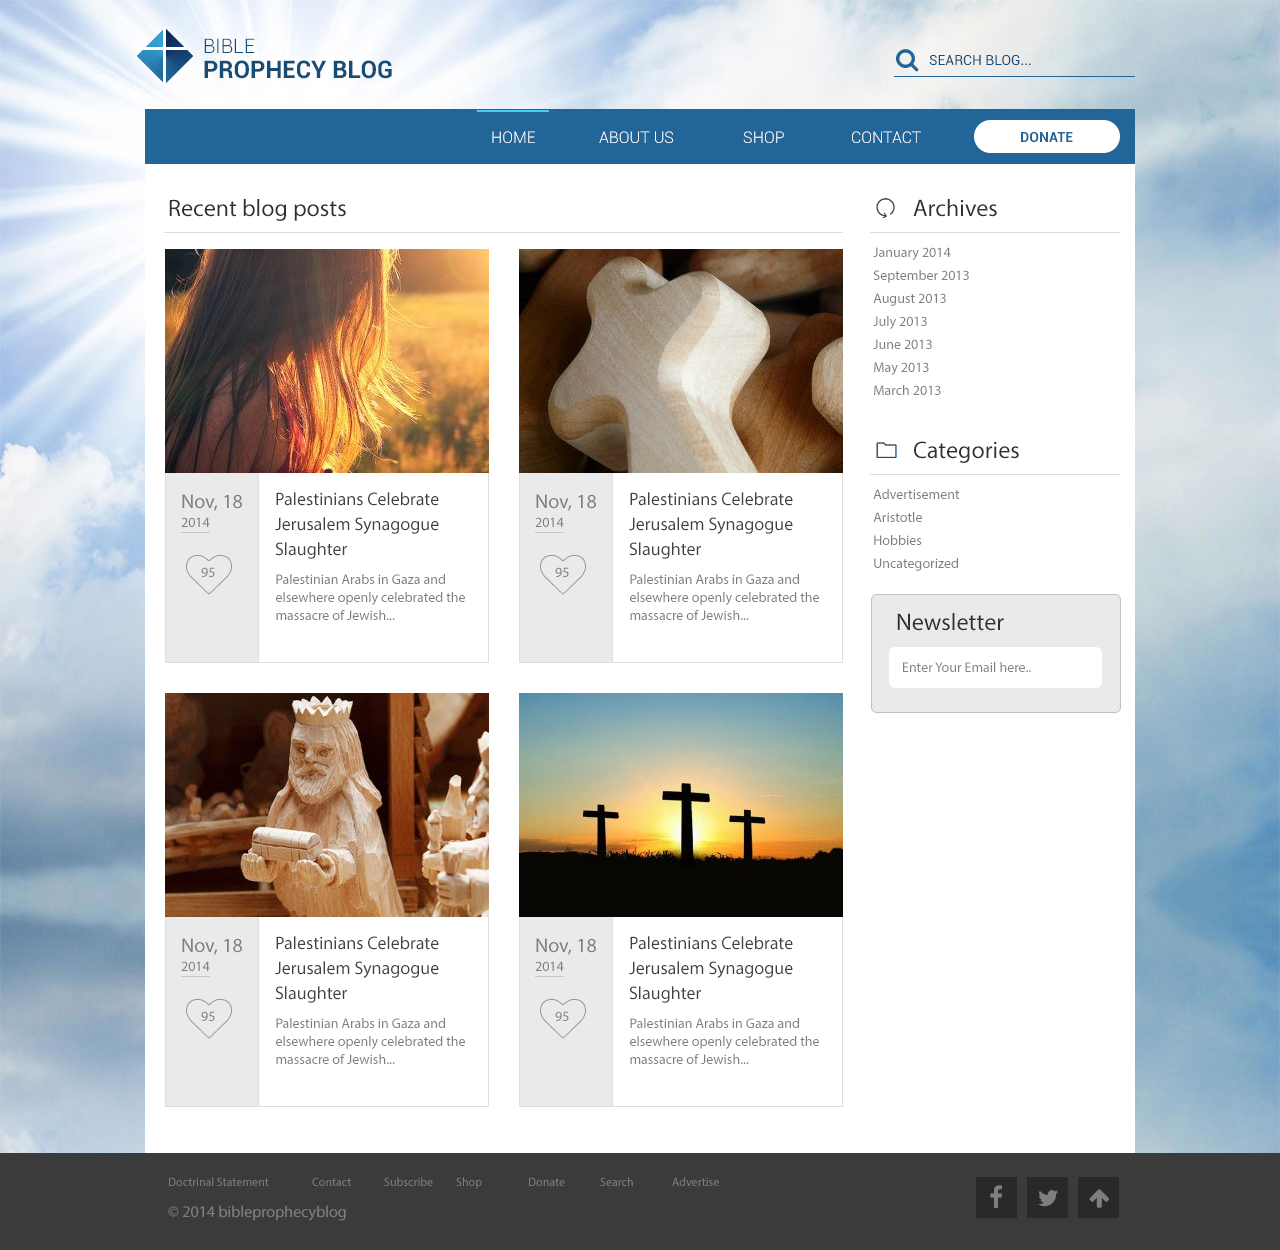Image resolution: width=1280 pixels, height=1250 pixels.
Task: Browse the Hobbies category link
Action: [897, 541]
